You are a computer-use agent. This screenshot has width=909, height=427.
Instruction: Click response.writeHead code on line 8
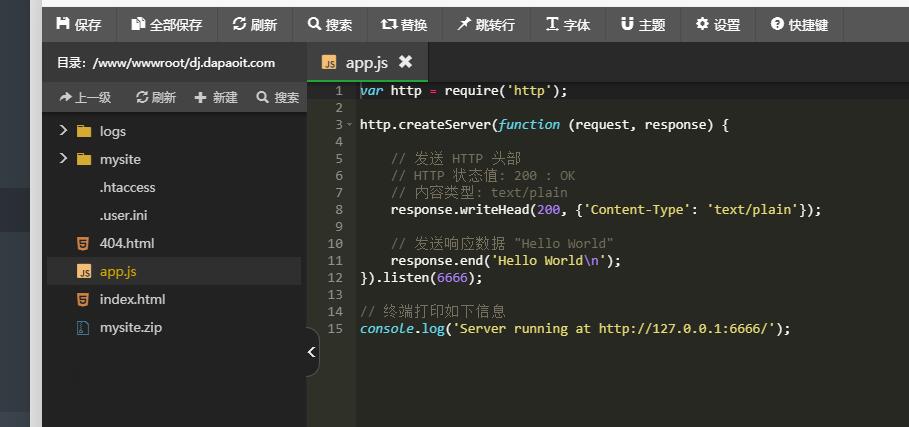coord(460,209)
